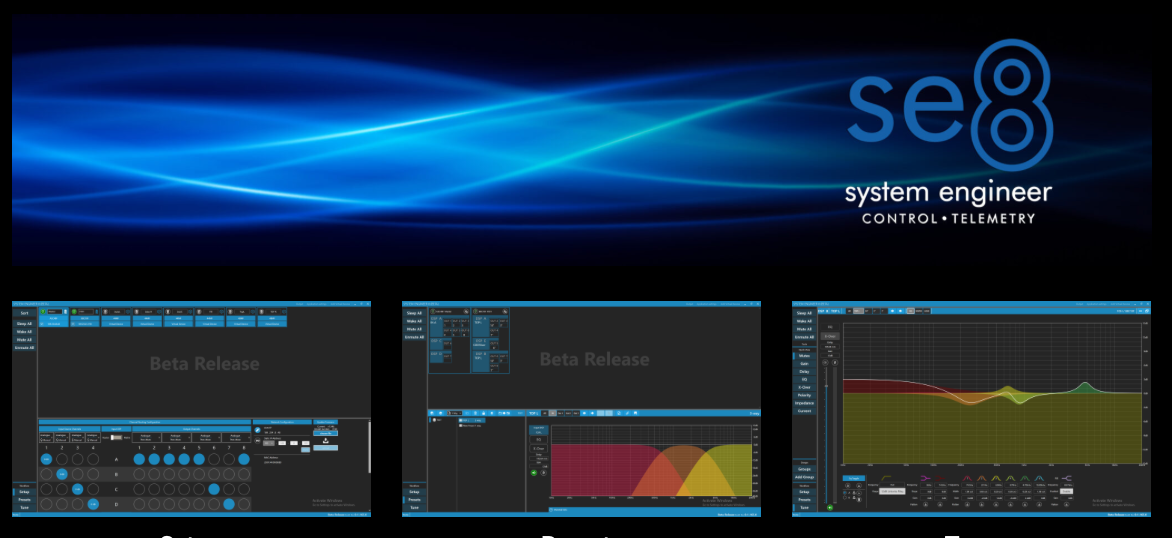This screenshot has height=538, width=1172.
Task: Open input 4 source dropdown in Setup screenshot
Action: click(93, 438)
